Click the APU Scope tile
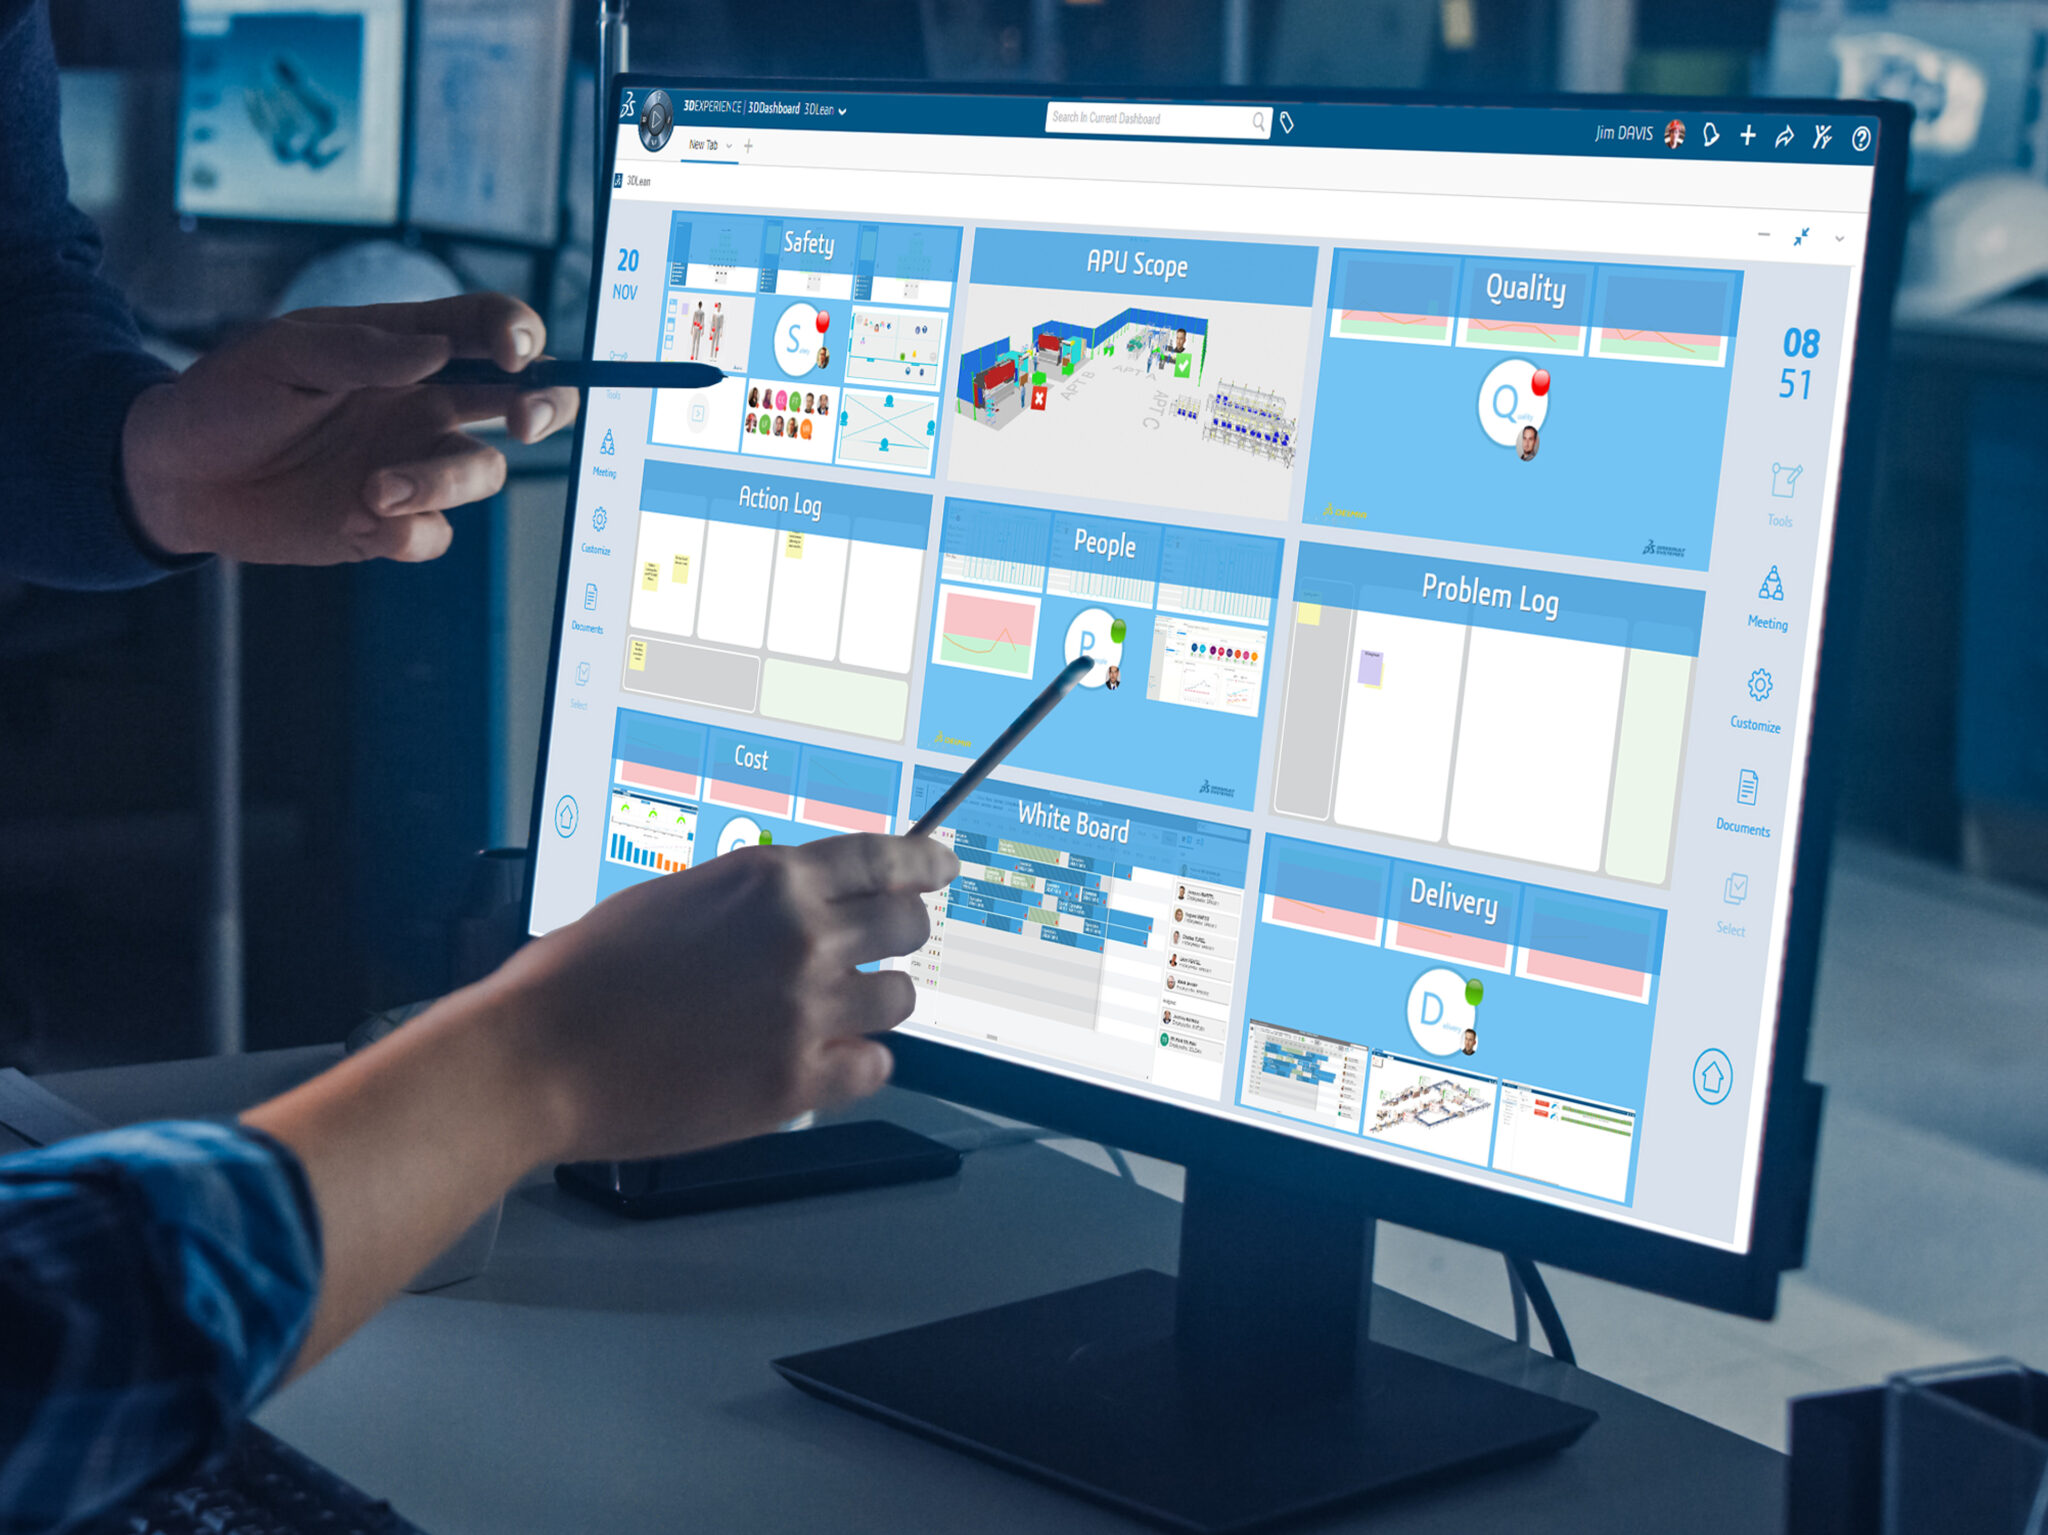Viewport: 2048px width, 1535px height. [1158, 355]
